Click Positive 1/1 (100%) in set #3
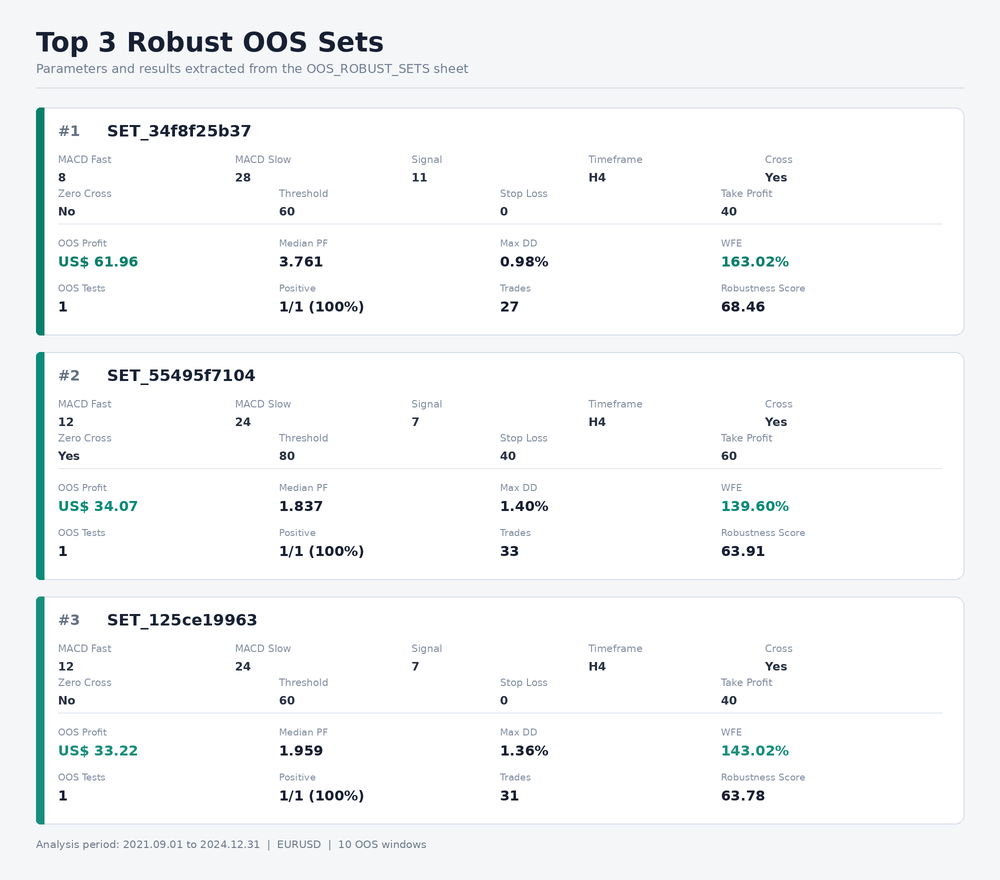The width and height of the screenshot is (1000, 880). (321, 796)
